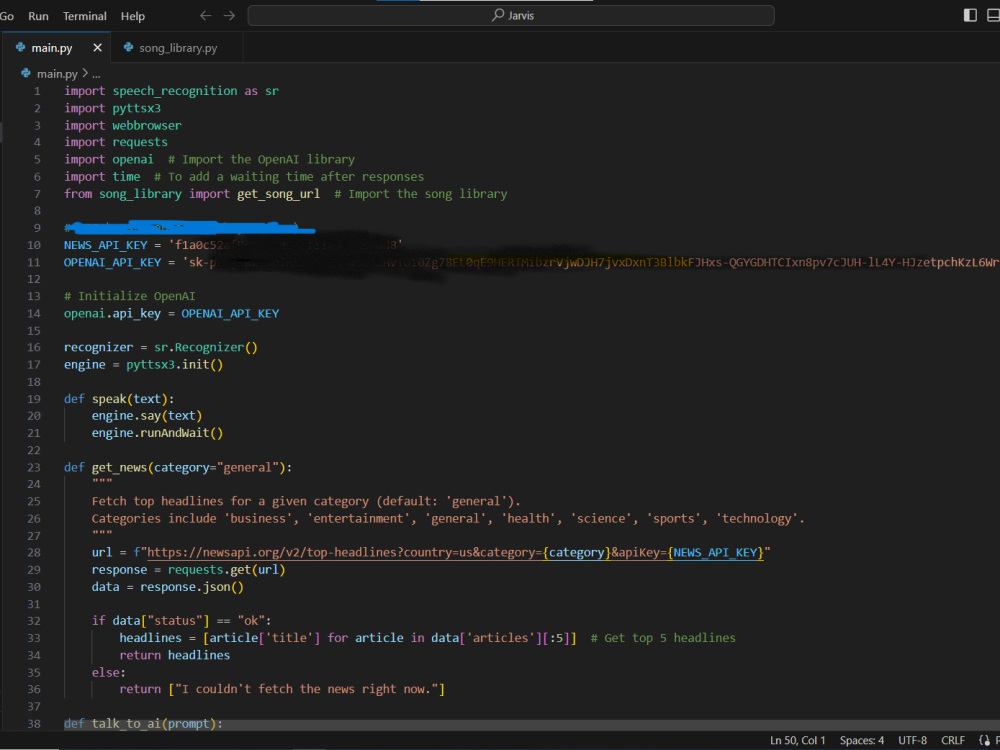1000x750 pixels.
Task: Click 'from song_library import get_song_url' line
Action: tap(191, 194)
